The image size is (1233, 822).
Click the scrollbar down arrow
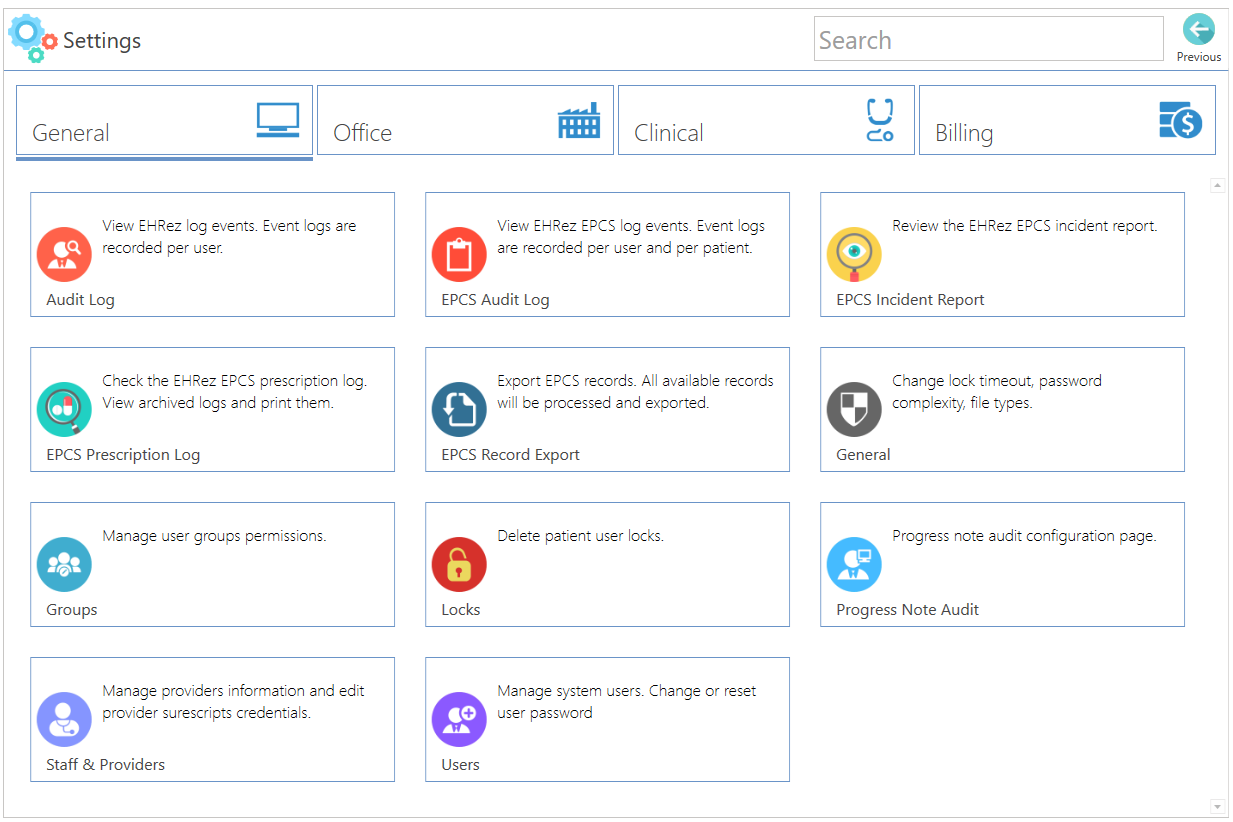pos(1217,806)
